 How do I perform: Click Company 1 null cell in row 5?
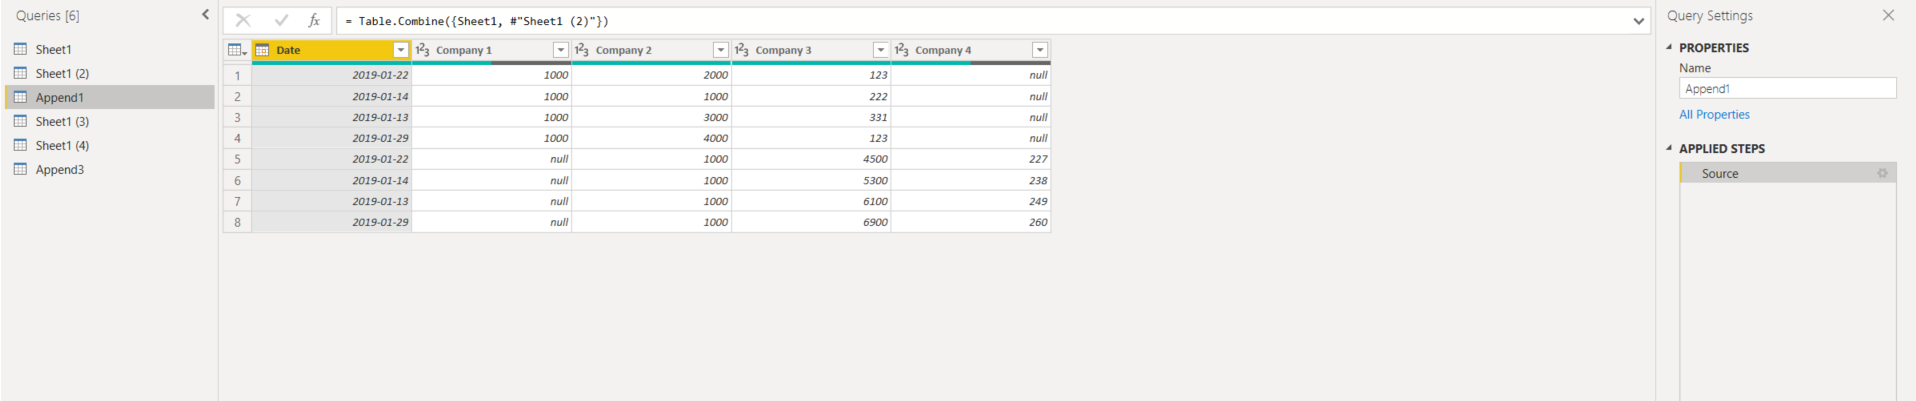[491, 159]
